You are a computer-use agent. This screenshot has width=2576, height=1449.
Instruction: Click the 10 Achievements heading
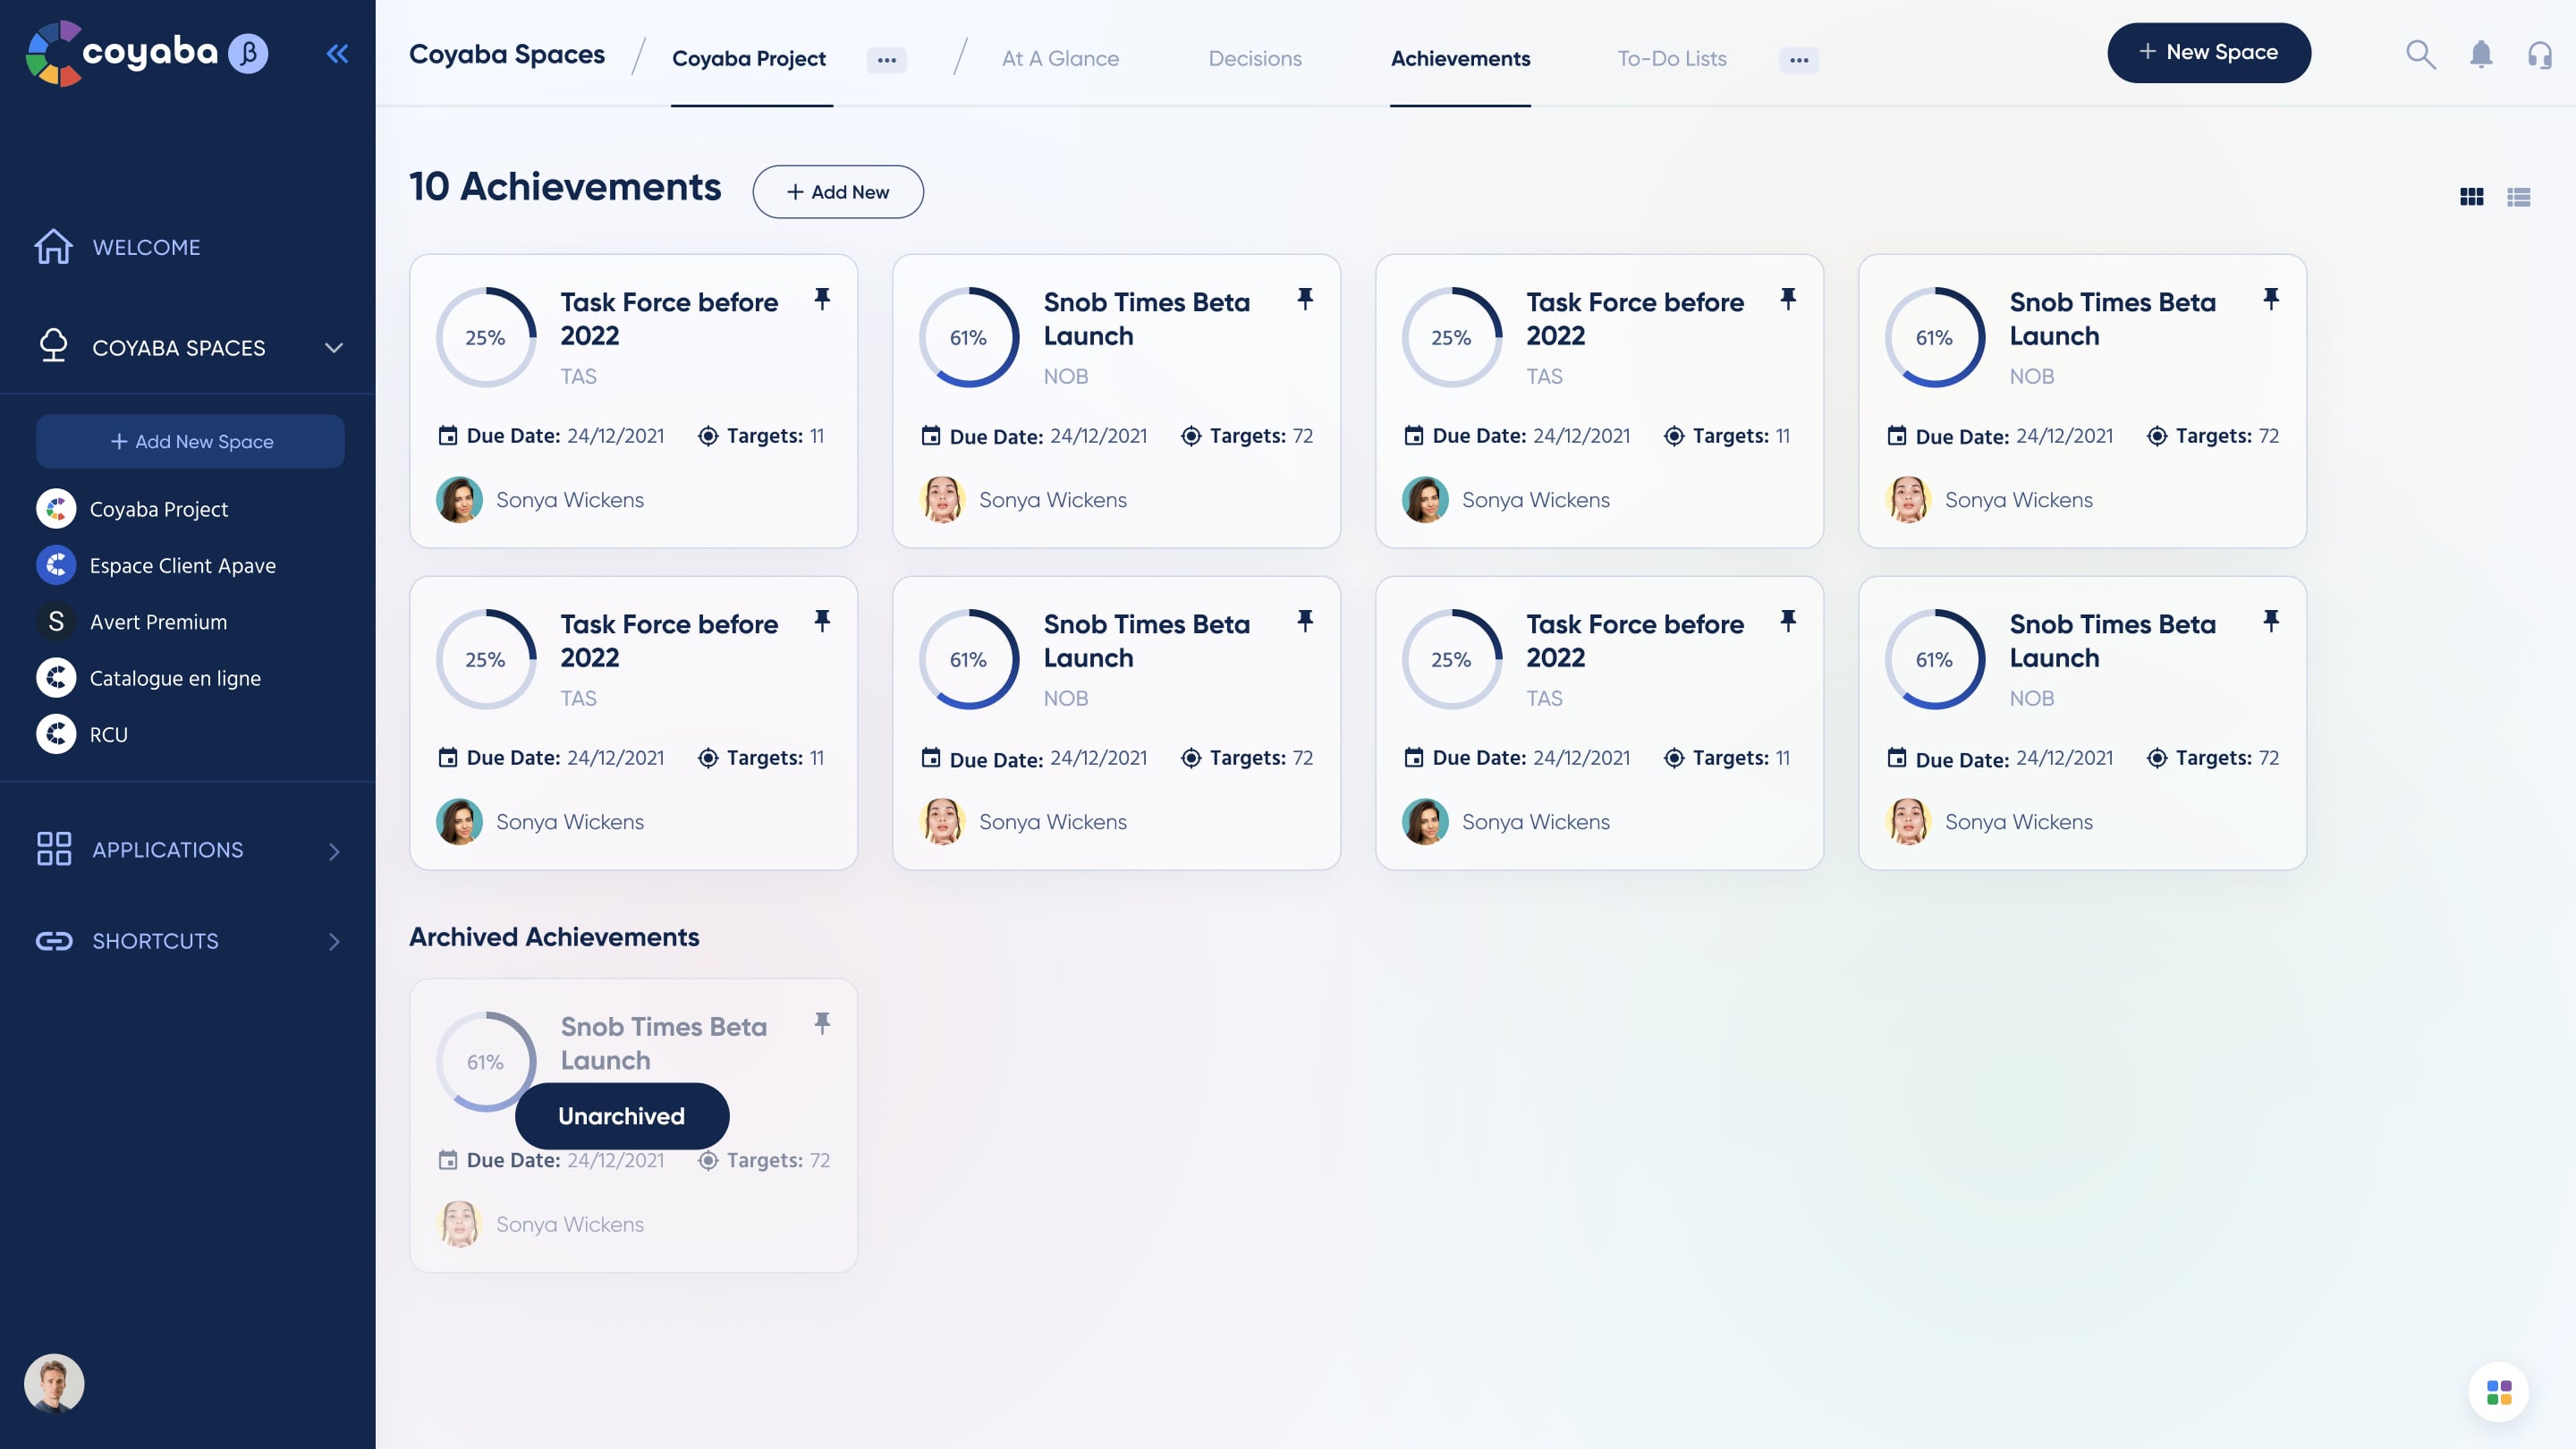[x=565, y=187]
